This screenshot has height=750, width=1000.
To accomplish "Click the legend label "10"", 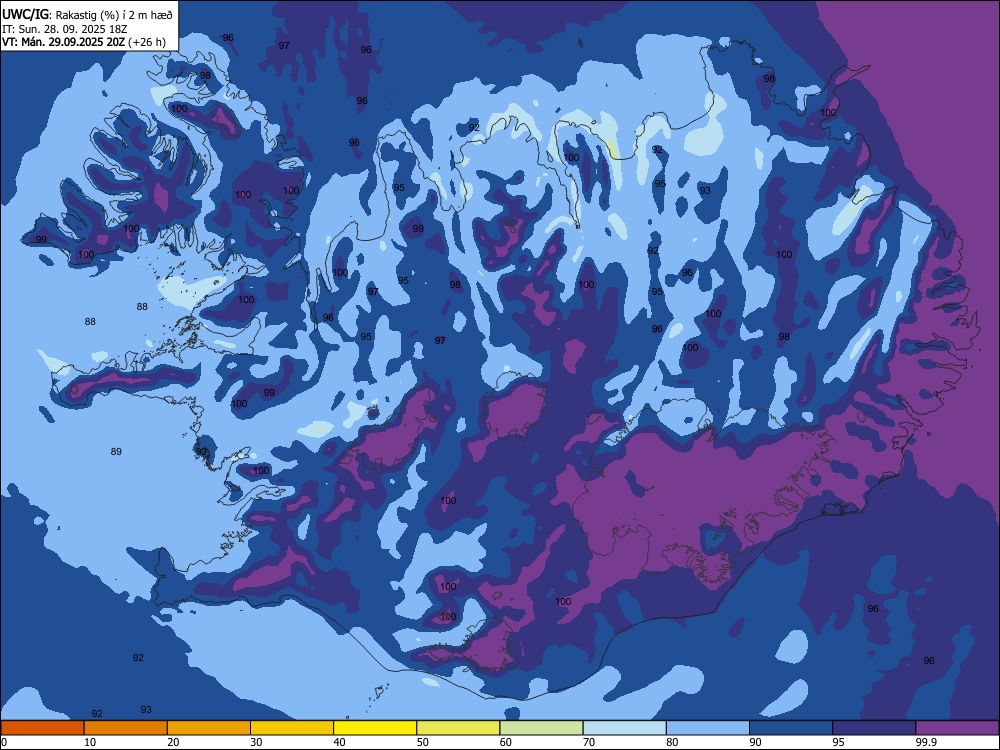I will pyautogui.click(x=90, y=742).
